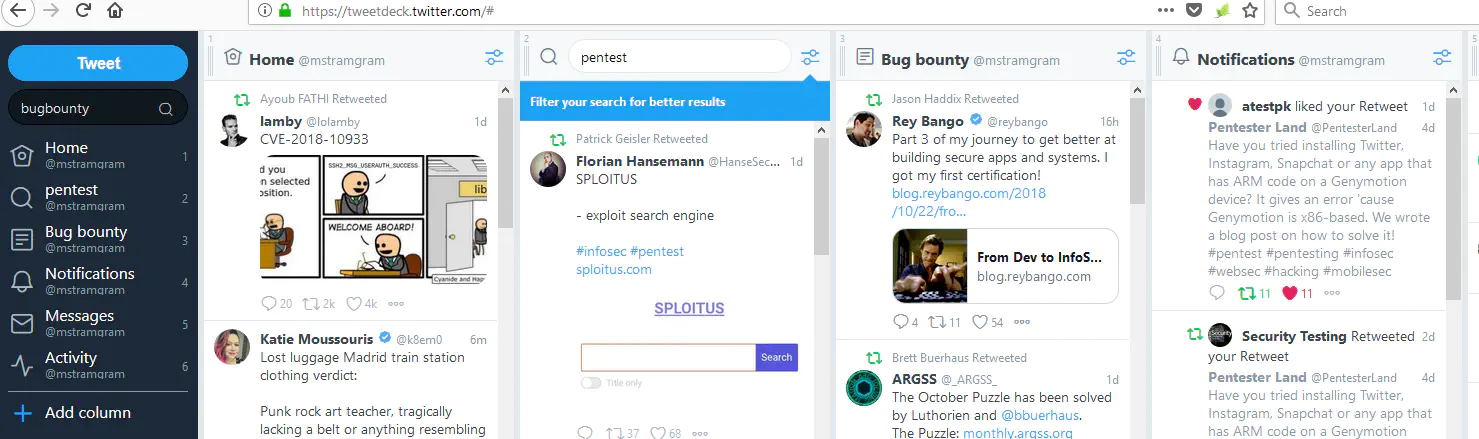The height and width of the screenshot is (439, 1479).
Task: Click search magnifier in sidebar search box
Action: [x=166, y=109]
